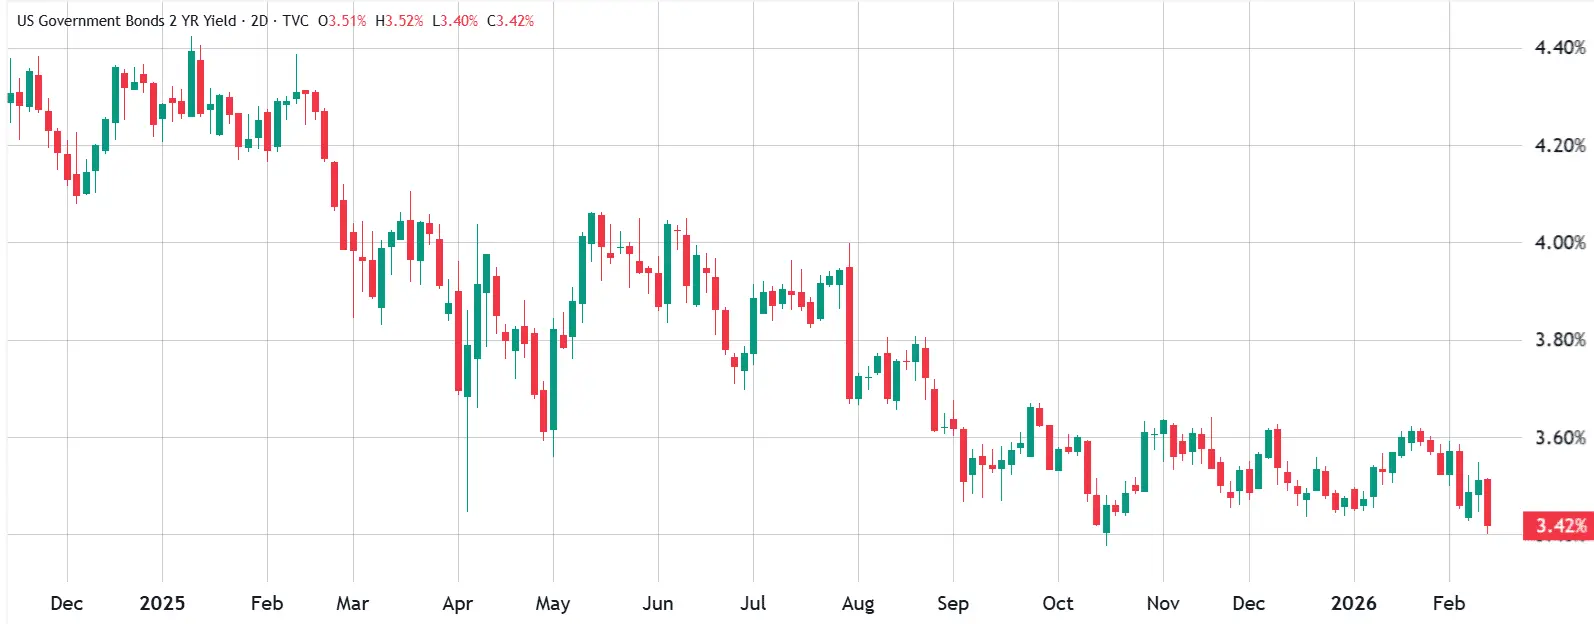Image resolution: width=1594 pixels, height=624 pixels.
Task: Click the 4.00% label on the price axis
Action: coord(1560,243)
